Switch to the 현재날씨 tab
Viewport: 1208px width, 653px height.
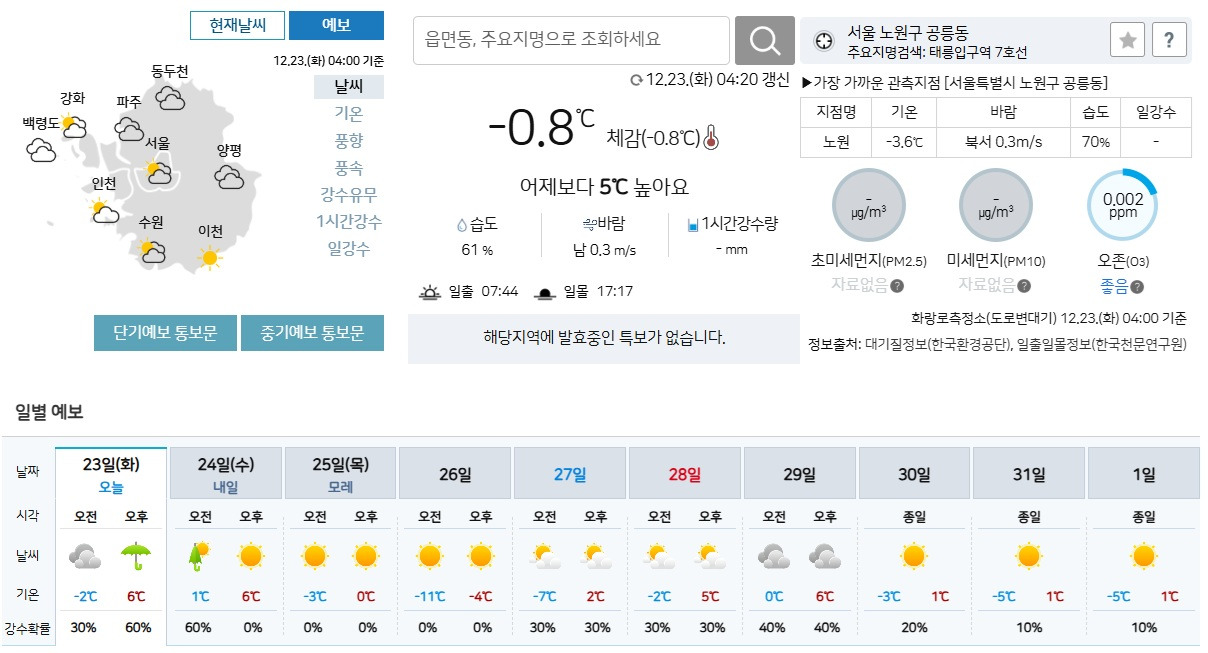[x=237, y=25]
